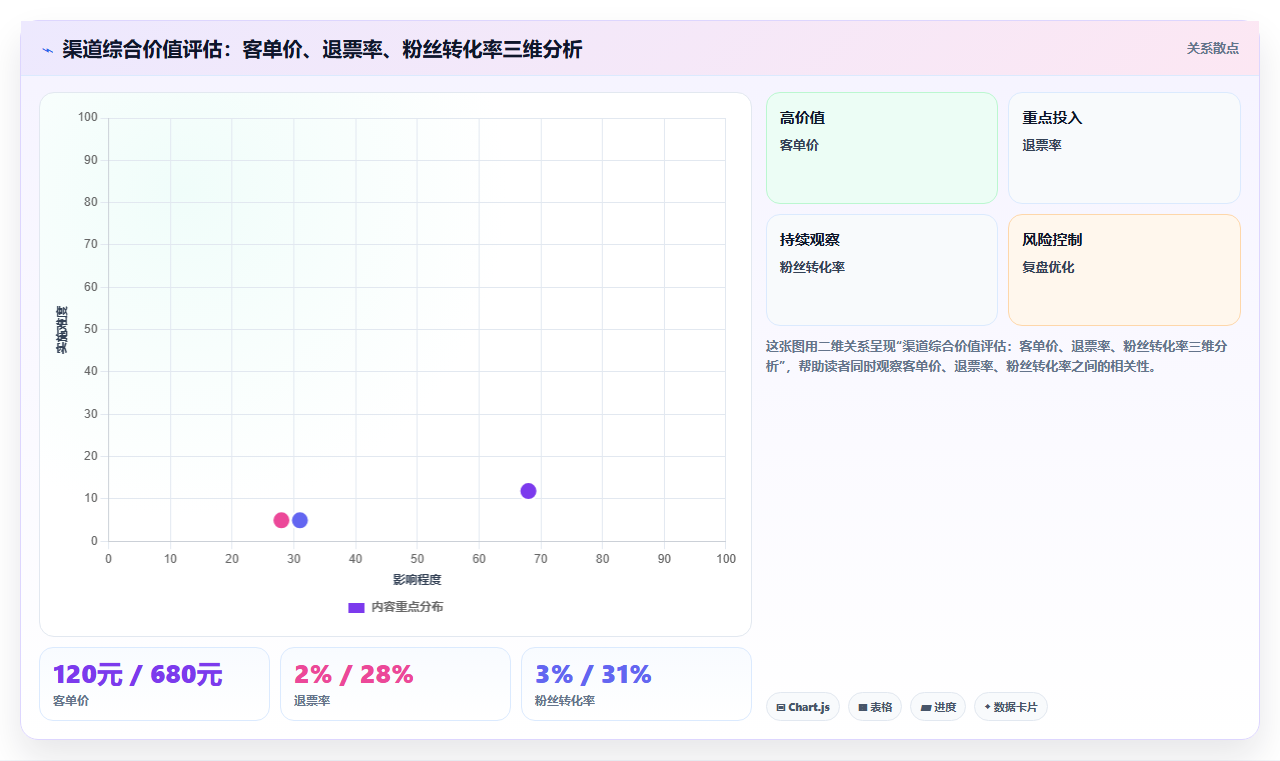Click 客单价 text in 高价值 card

click(799, 145)
